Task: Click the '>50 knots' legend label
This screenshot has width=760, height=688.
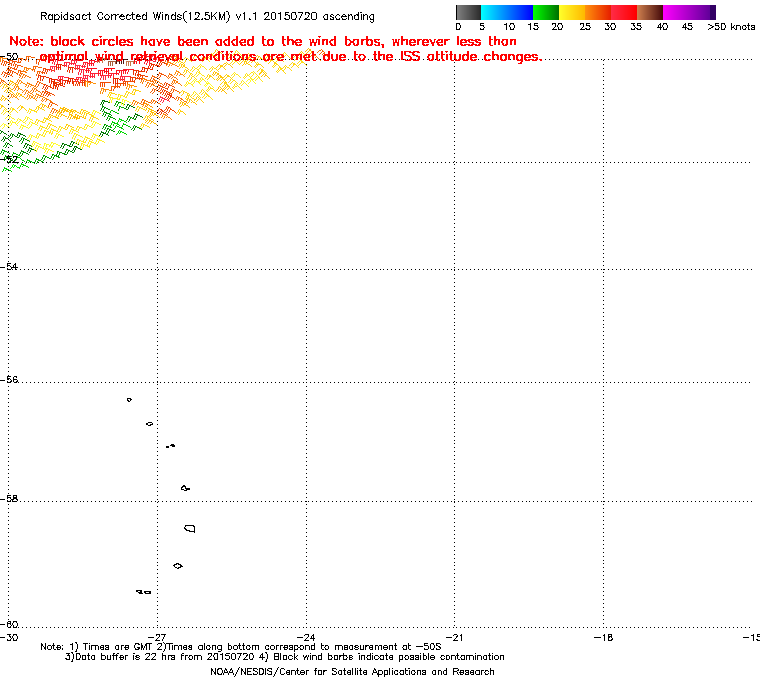Action: pos(731,27)
